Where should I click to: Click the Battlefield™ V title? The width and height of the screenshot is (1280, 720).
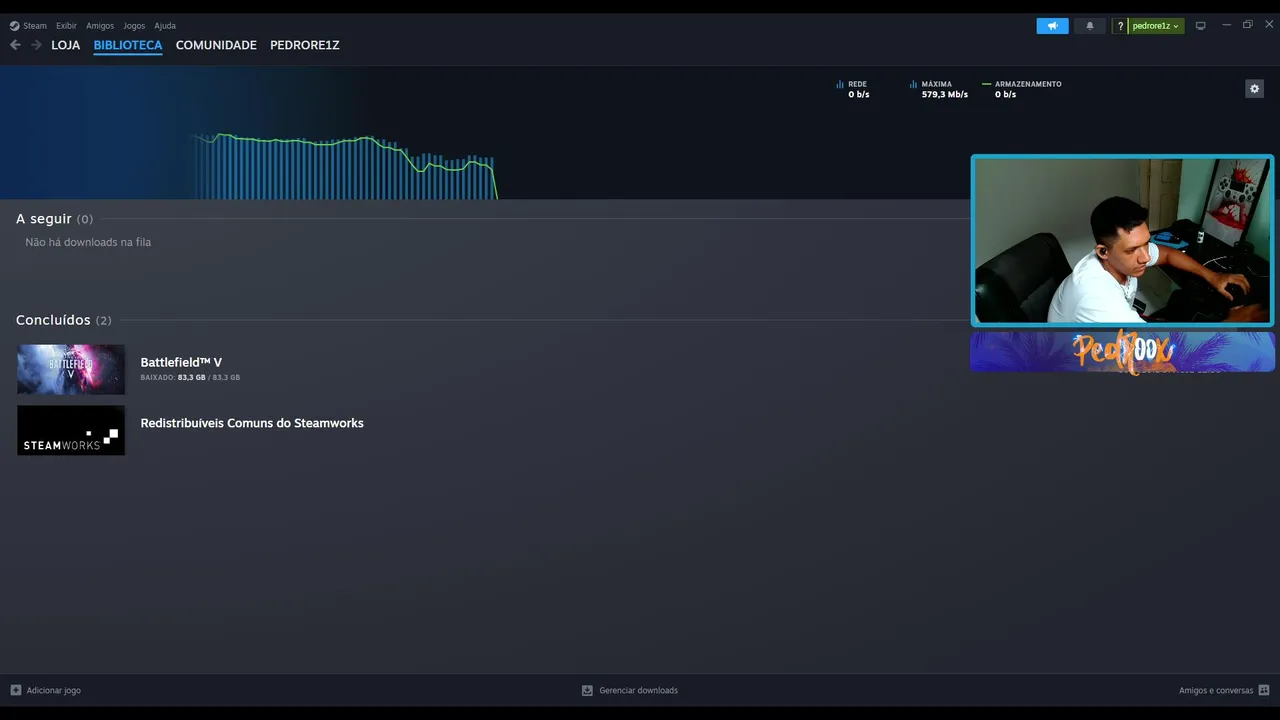coord(181,363)
